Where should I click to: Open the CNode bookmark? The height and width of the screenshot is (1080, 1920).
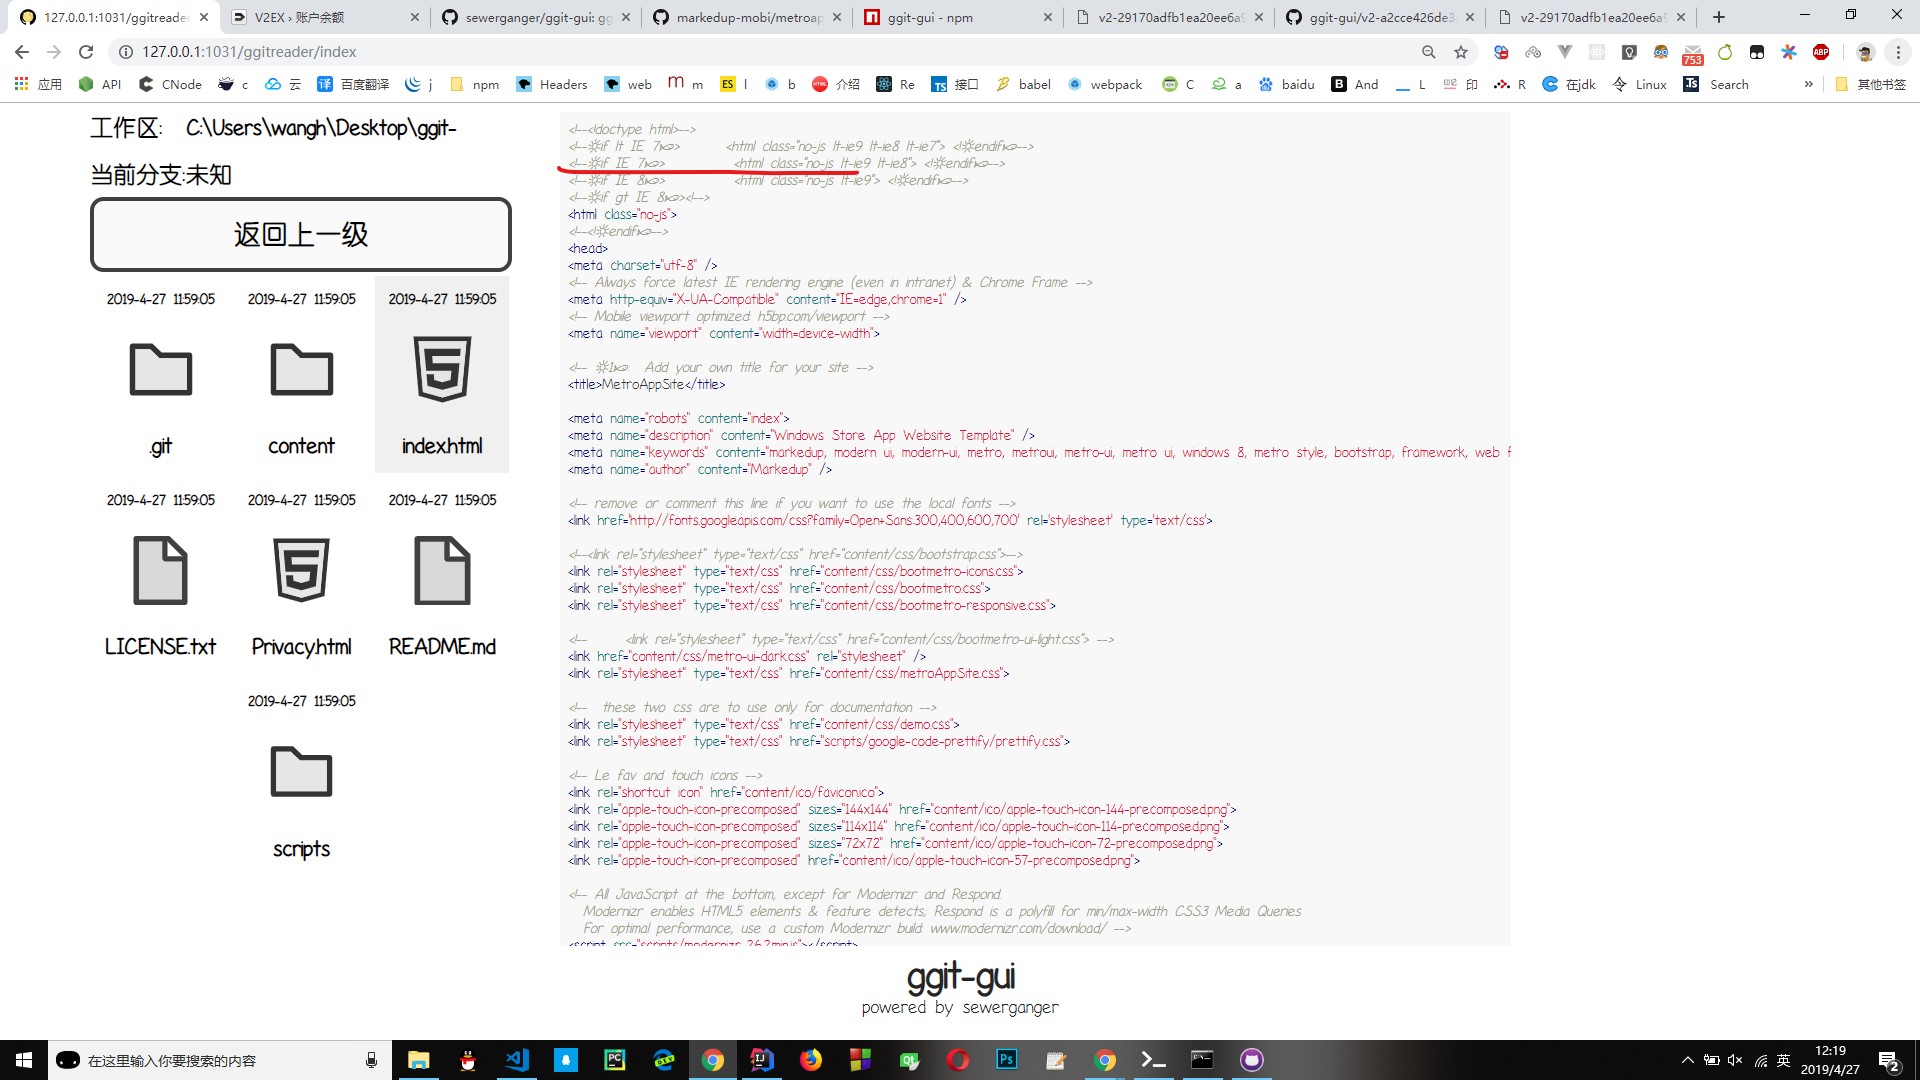(170, 85)
